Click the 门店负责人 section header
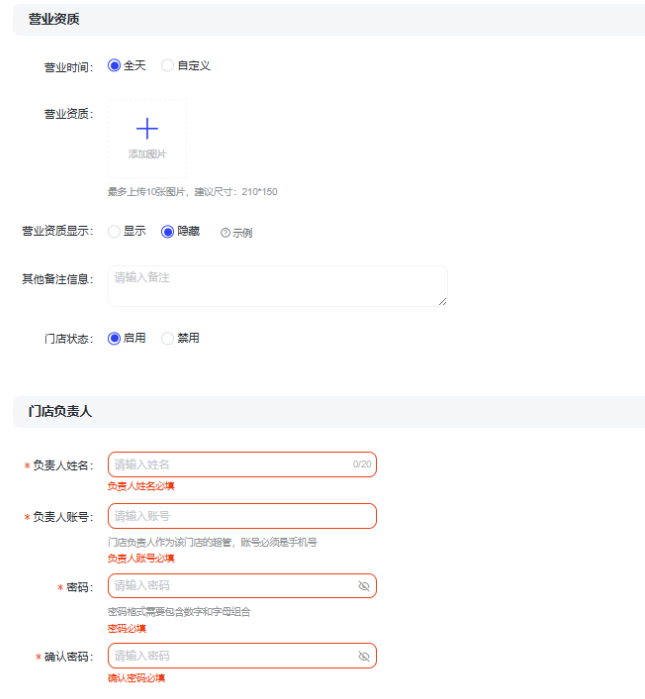Image resolution: width=645 pixels, height=699 pixels. point(60,411)
